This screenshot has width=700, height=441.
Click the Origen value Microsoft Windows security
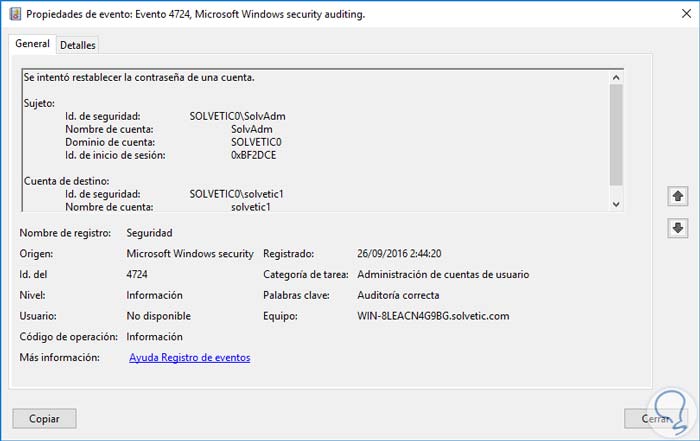[x=189, y=254]
